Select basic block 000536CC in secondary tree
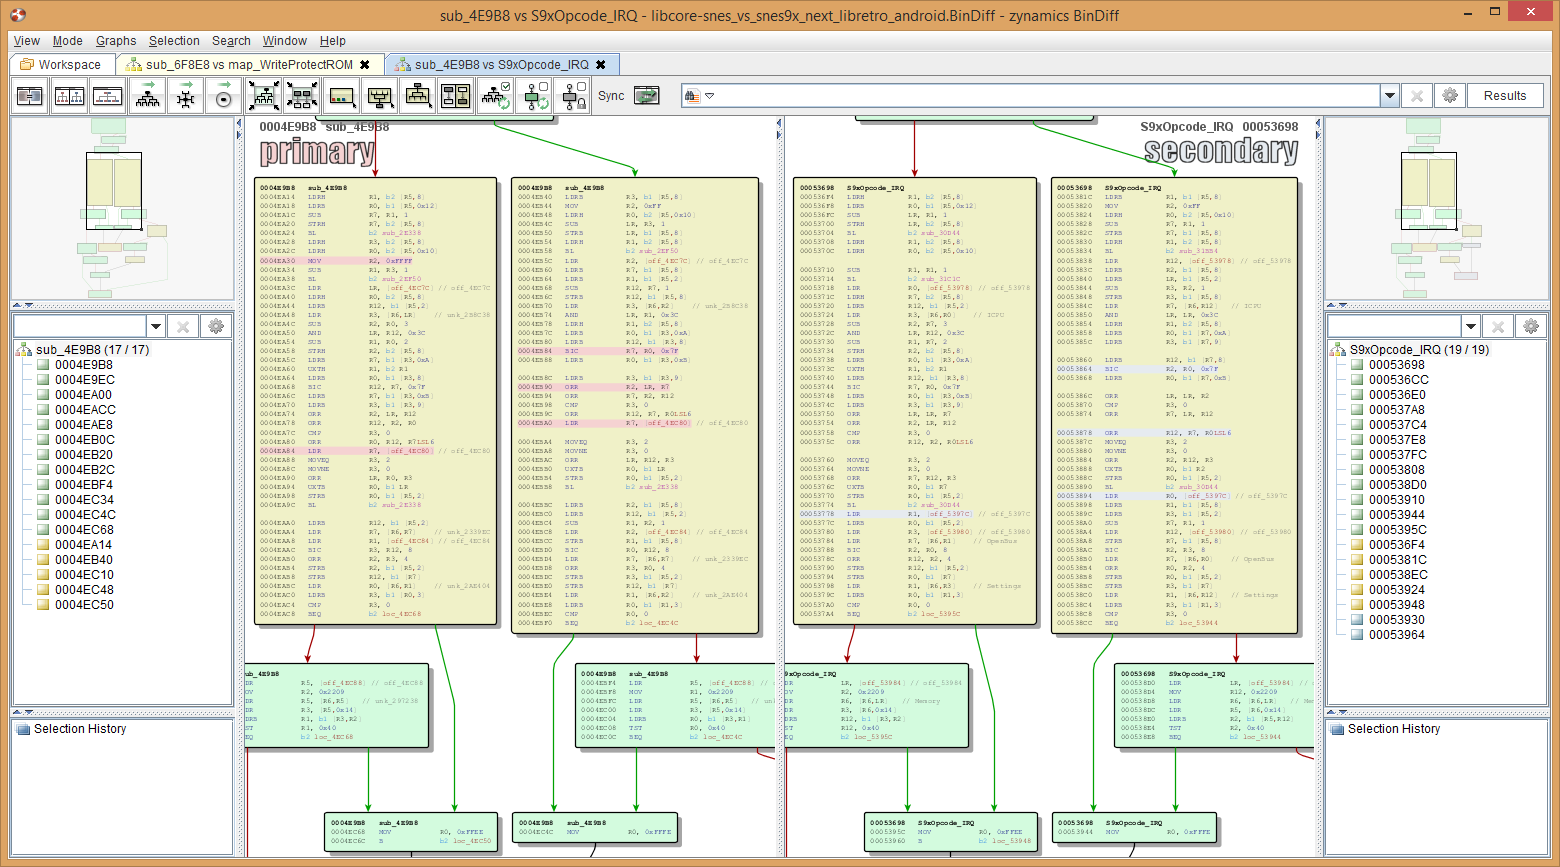The height and width of the screenshot is (867, 1560). pyautogui.click(x=1399, y=380)
